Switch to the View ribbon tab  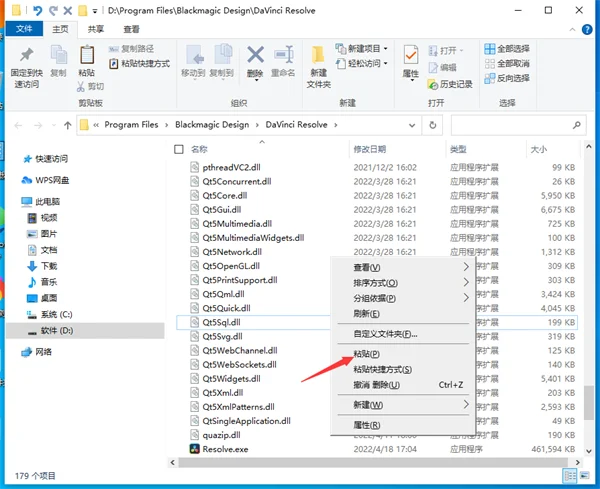131,29
